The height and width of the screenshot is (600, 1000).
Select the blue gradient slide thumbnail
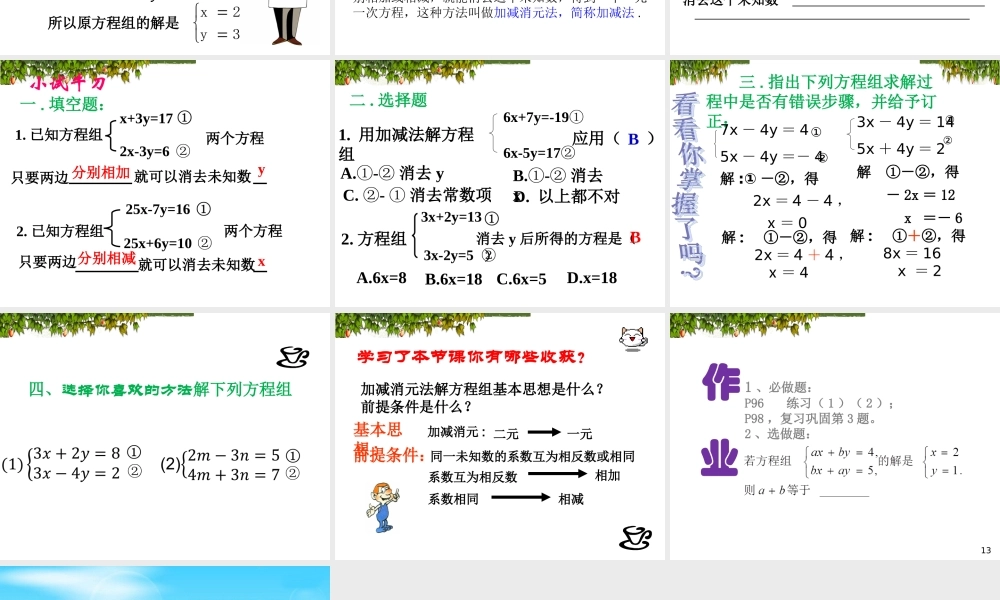click(165, 583)
